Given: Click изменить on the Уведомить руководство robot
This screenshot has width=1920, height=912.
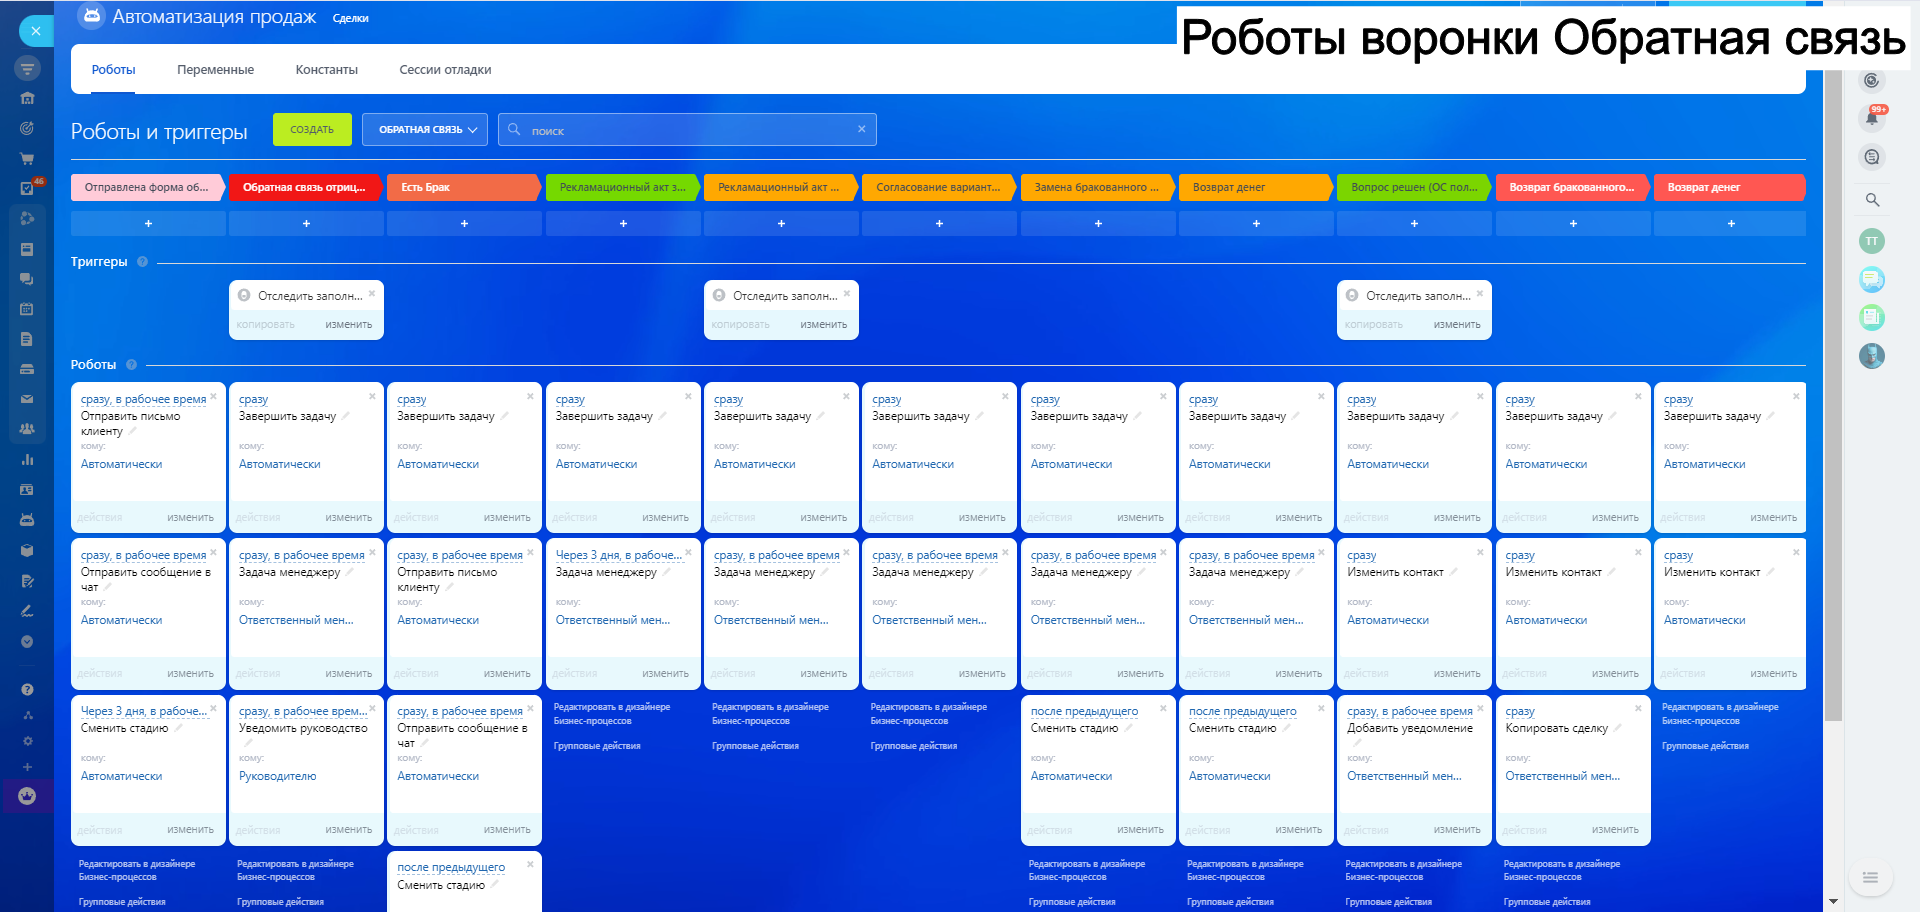Looking at the screenshot, I should point(348,830).
